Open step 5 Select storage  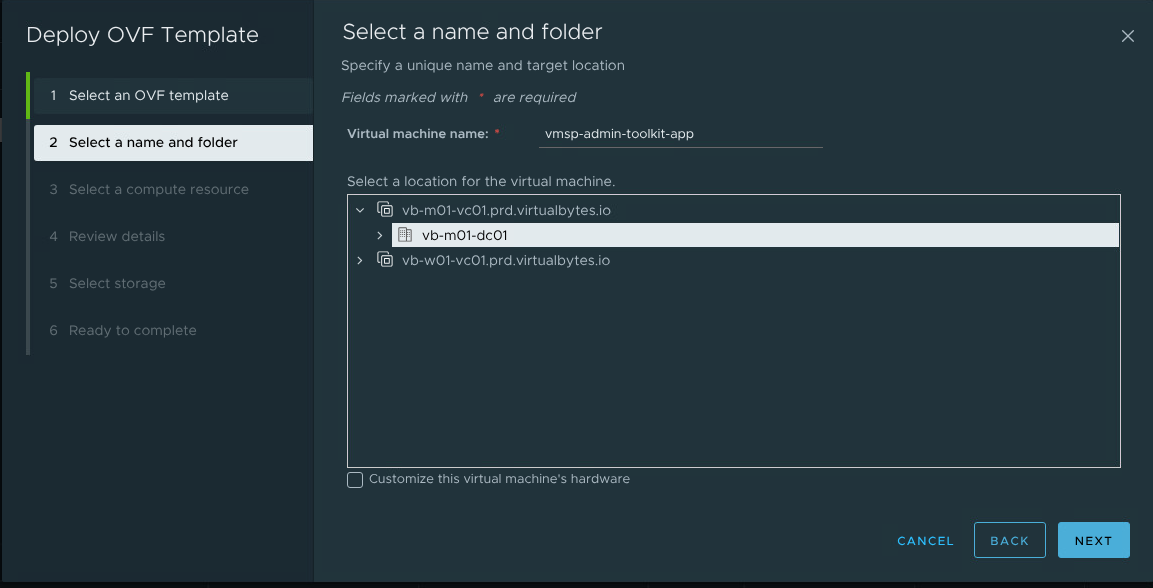(x=174, y=284)
